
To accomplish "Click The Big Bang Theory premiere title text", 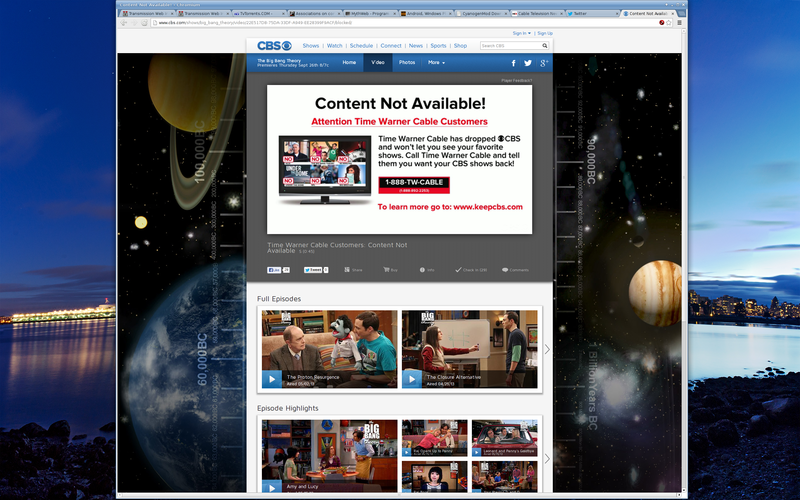I will click(293, 63).
